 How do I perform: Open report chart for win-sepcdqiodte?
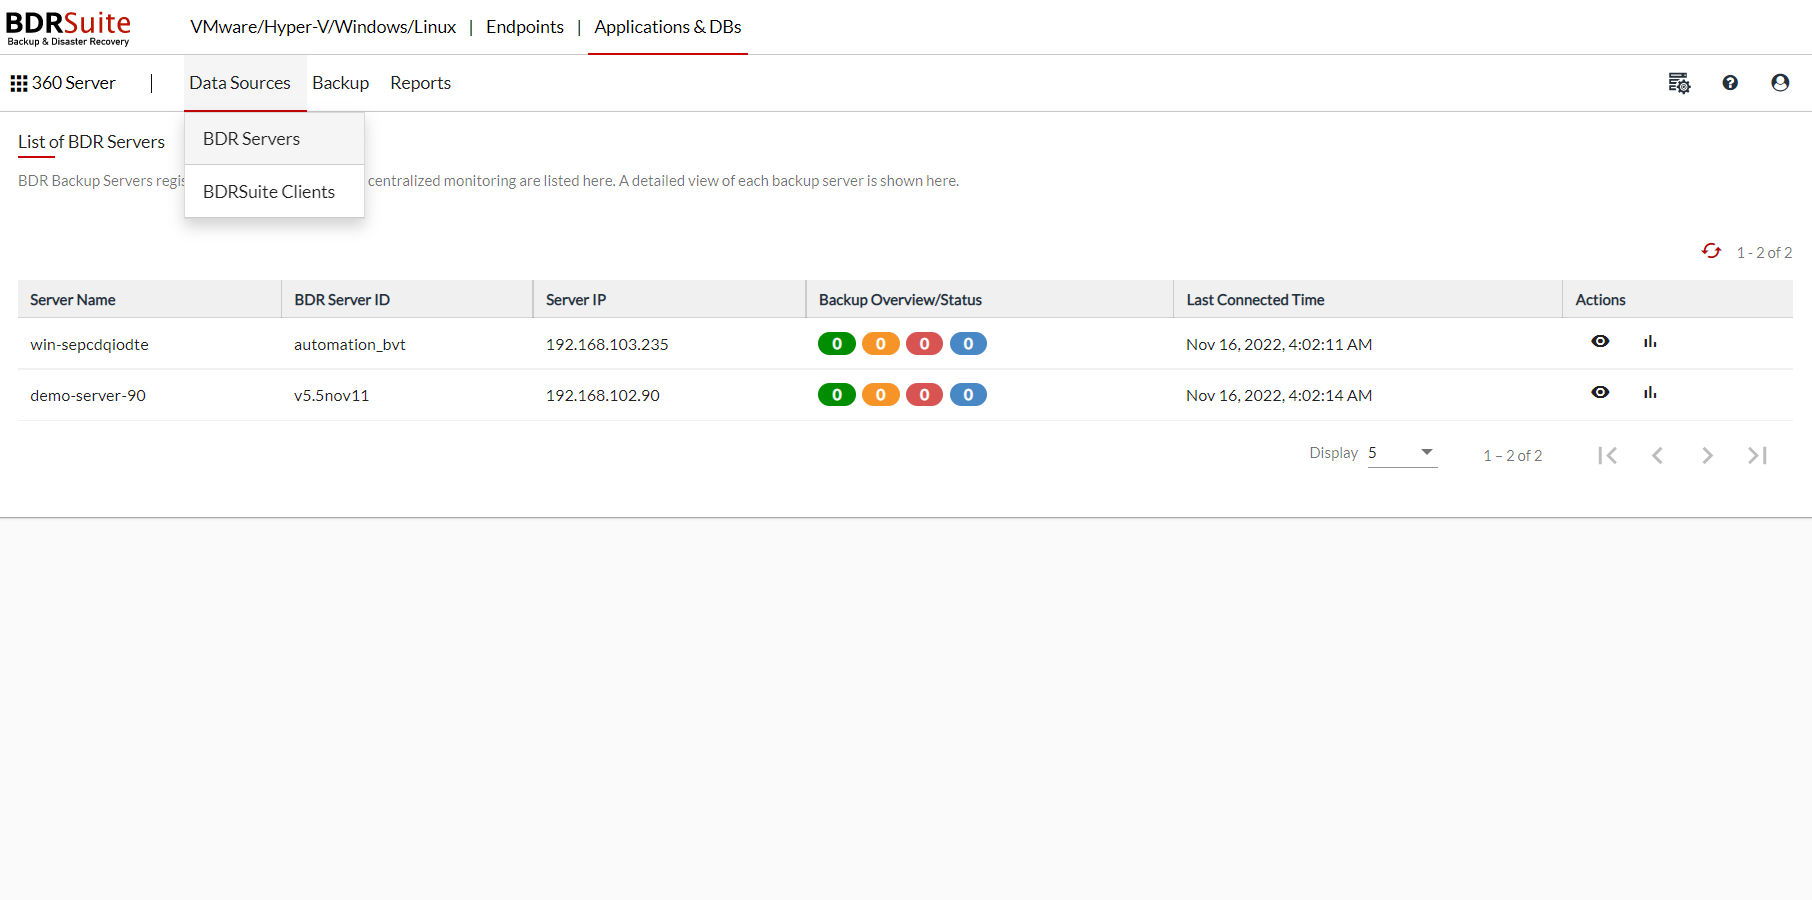(1650, 341)
